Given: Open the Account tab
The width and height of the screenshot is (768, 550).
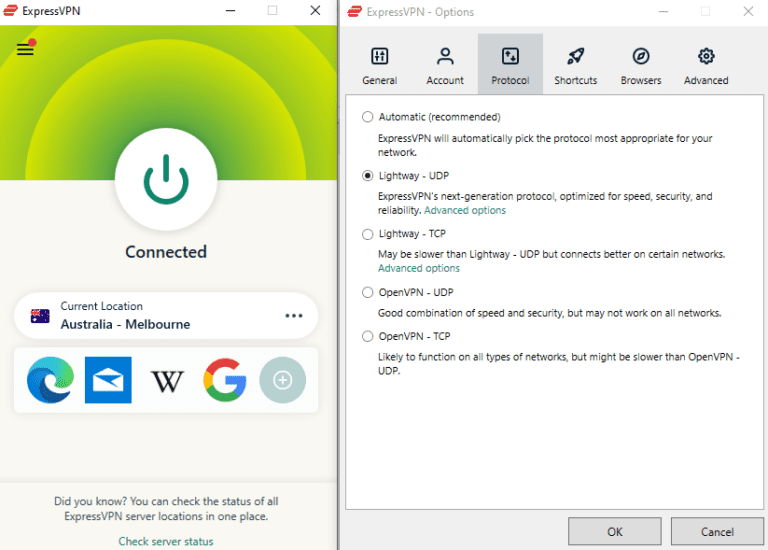Looking at the screenshot, I should 445,65.
